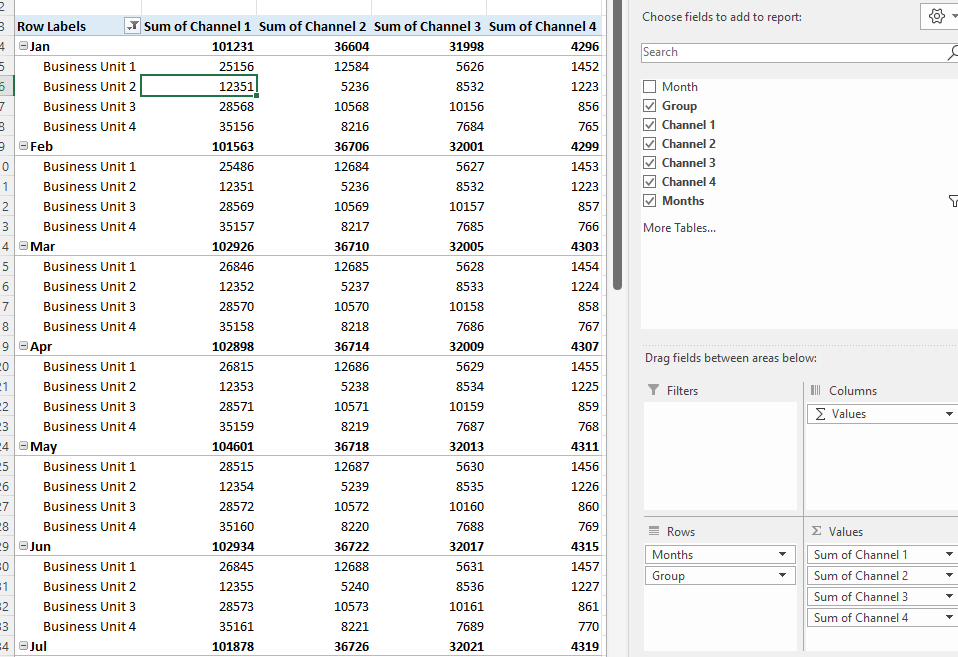Click the Columns area icon
The height and width of the screenshot is (657, 958).
click(x=816, y=390)
